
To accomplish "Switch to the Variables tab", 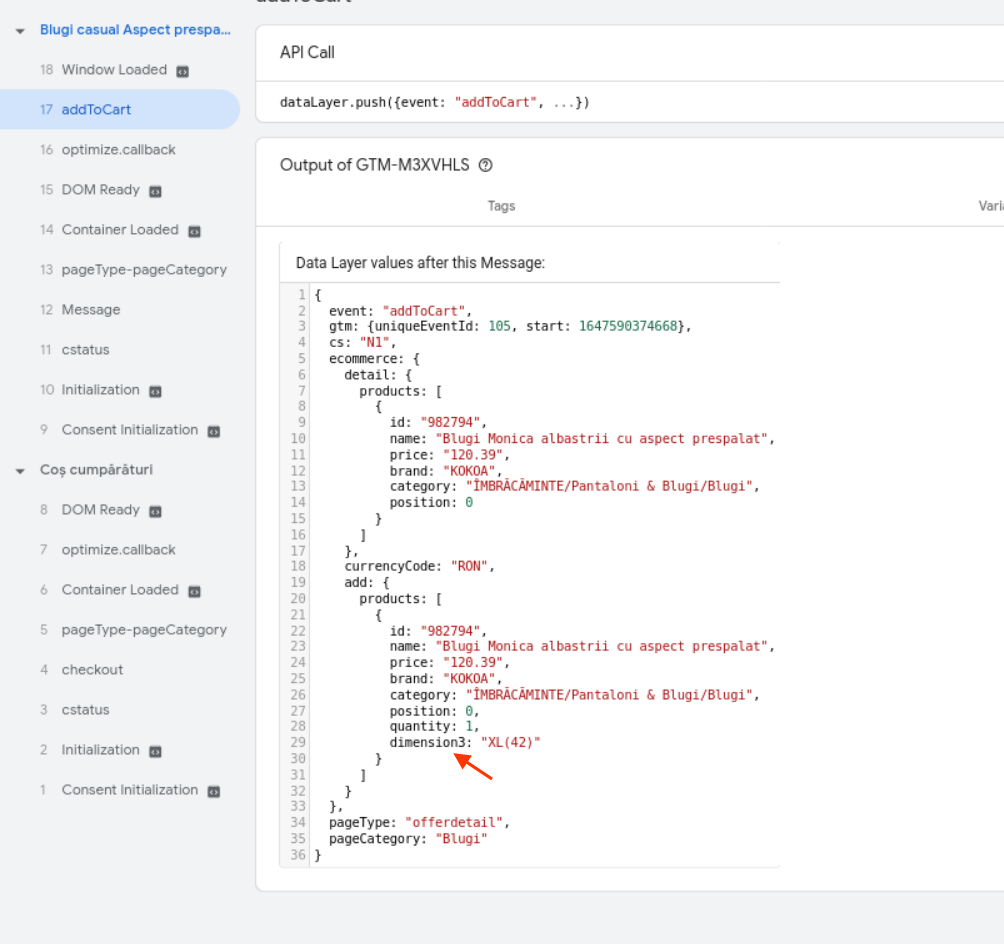I will [x=991, y=206].
